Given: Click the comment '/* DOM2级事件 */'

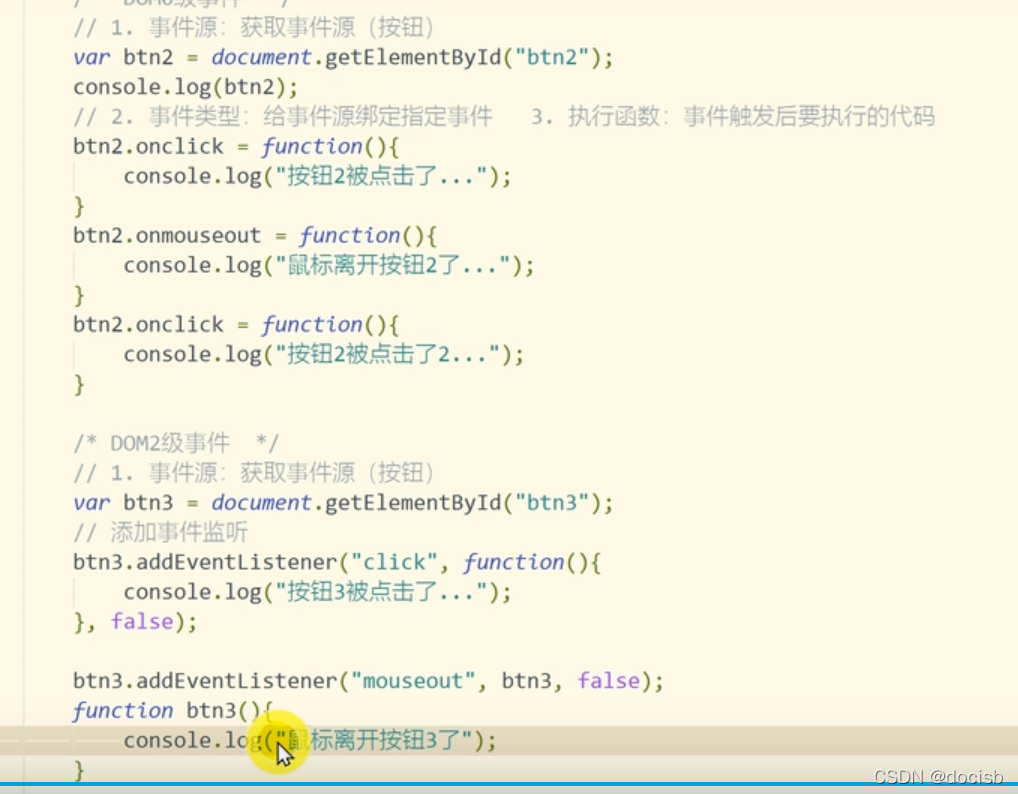Looking at the screenshot, I should (176, 443).
